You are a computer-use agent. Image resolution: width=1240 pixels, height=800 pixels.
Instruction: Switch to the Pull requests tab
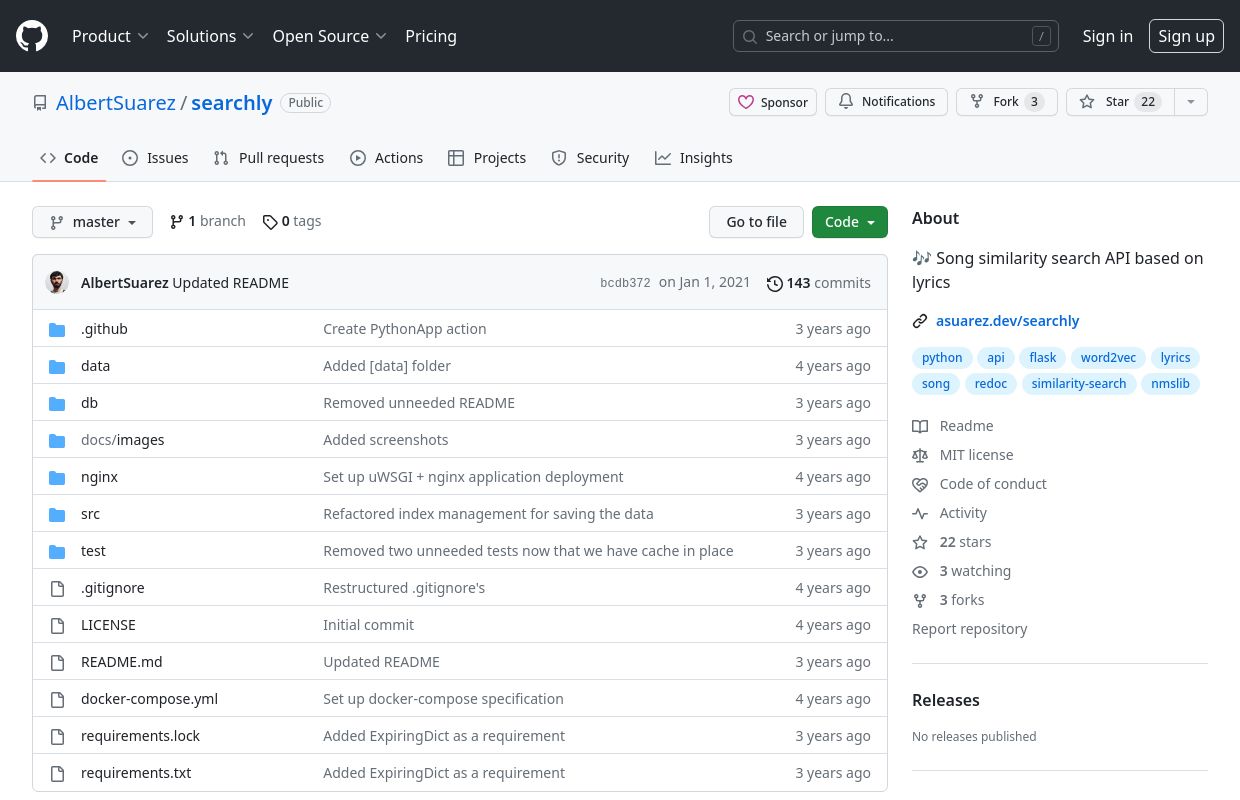click(269, 158)
